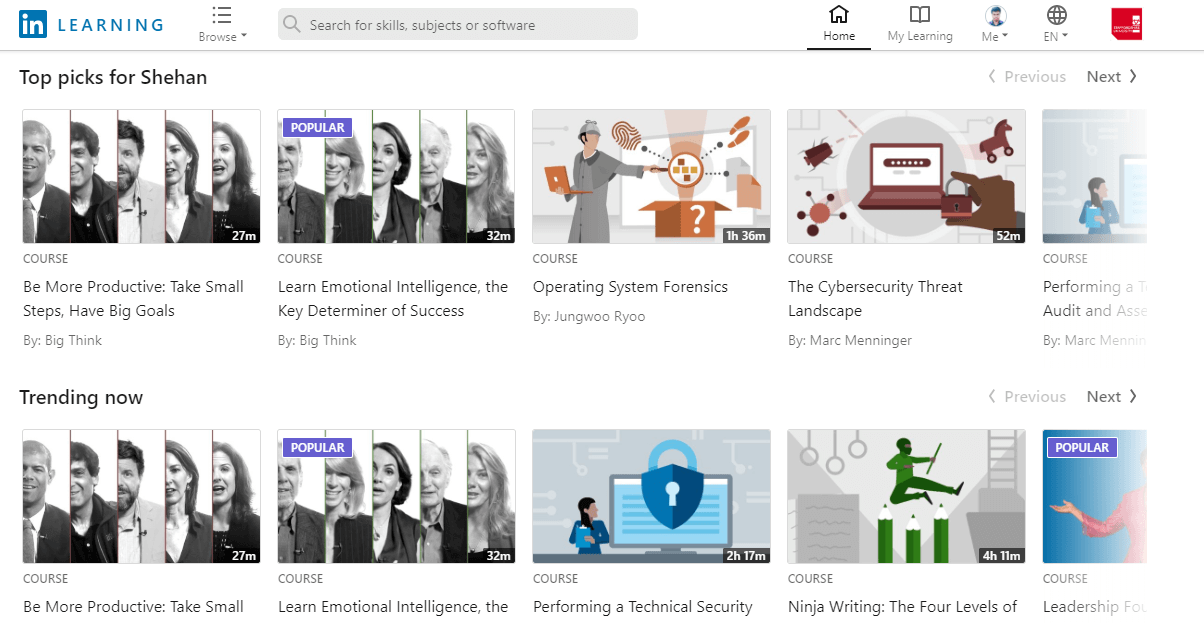Click Previous in Trending now row
The image size is (1204, 623).
tap(1027, 397)
